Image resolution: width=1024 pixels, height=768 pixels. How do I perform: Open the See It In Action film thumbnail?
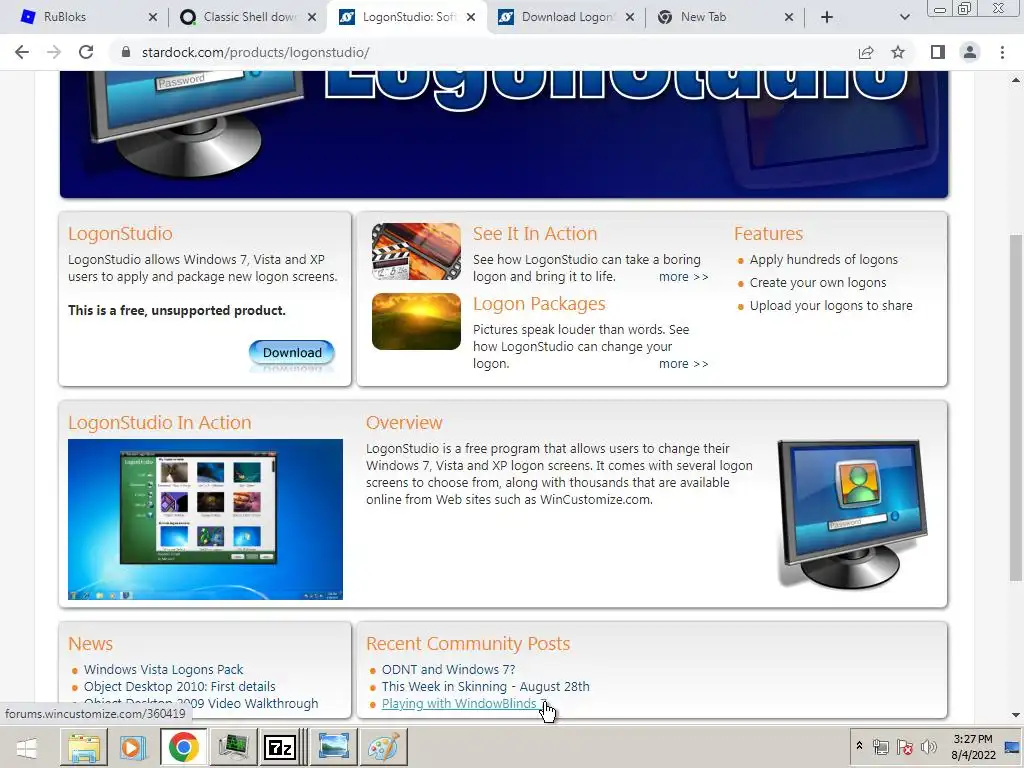[416, 251]
